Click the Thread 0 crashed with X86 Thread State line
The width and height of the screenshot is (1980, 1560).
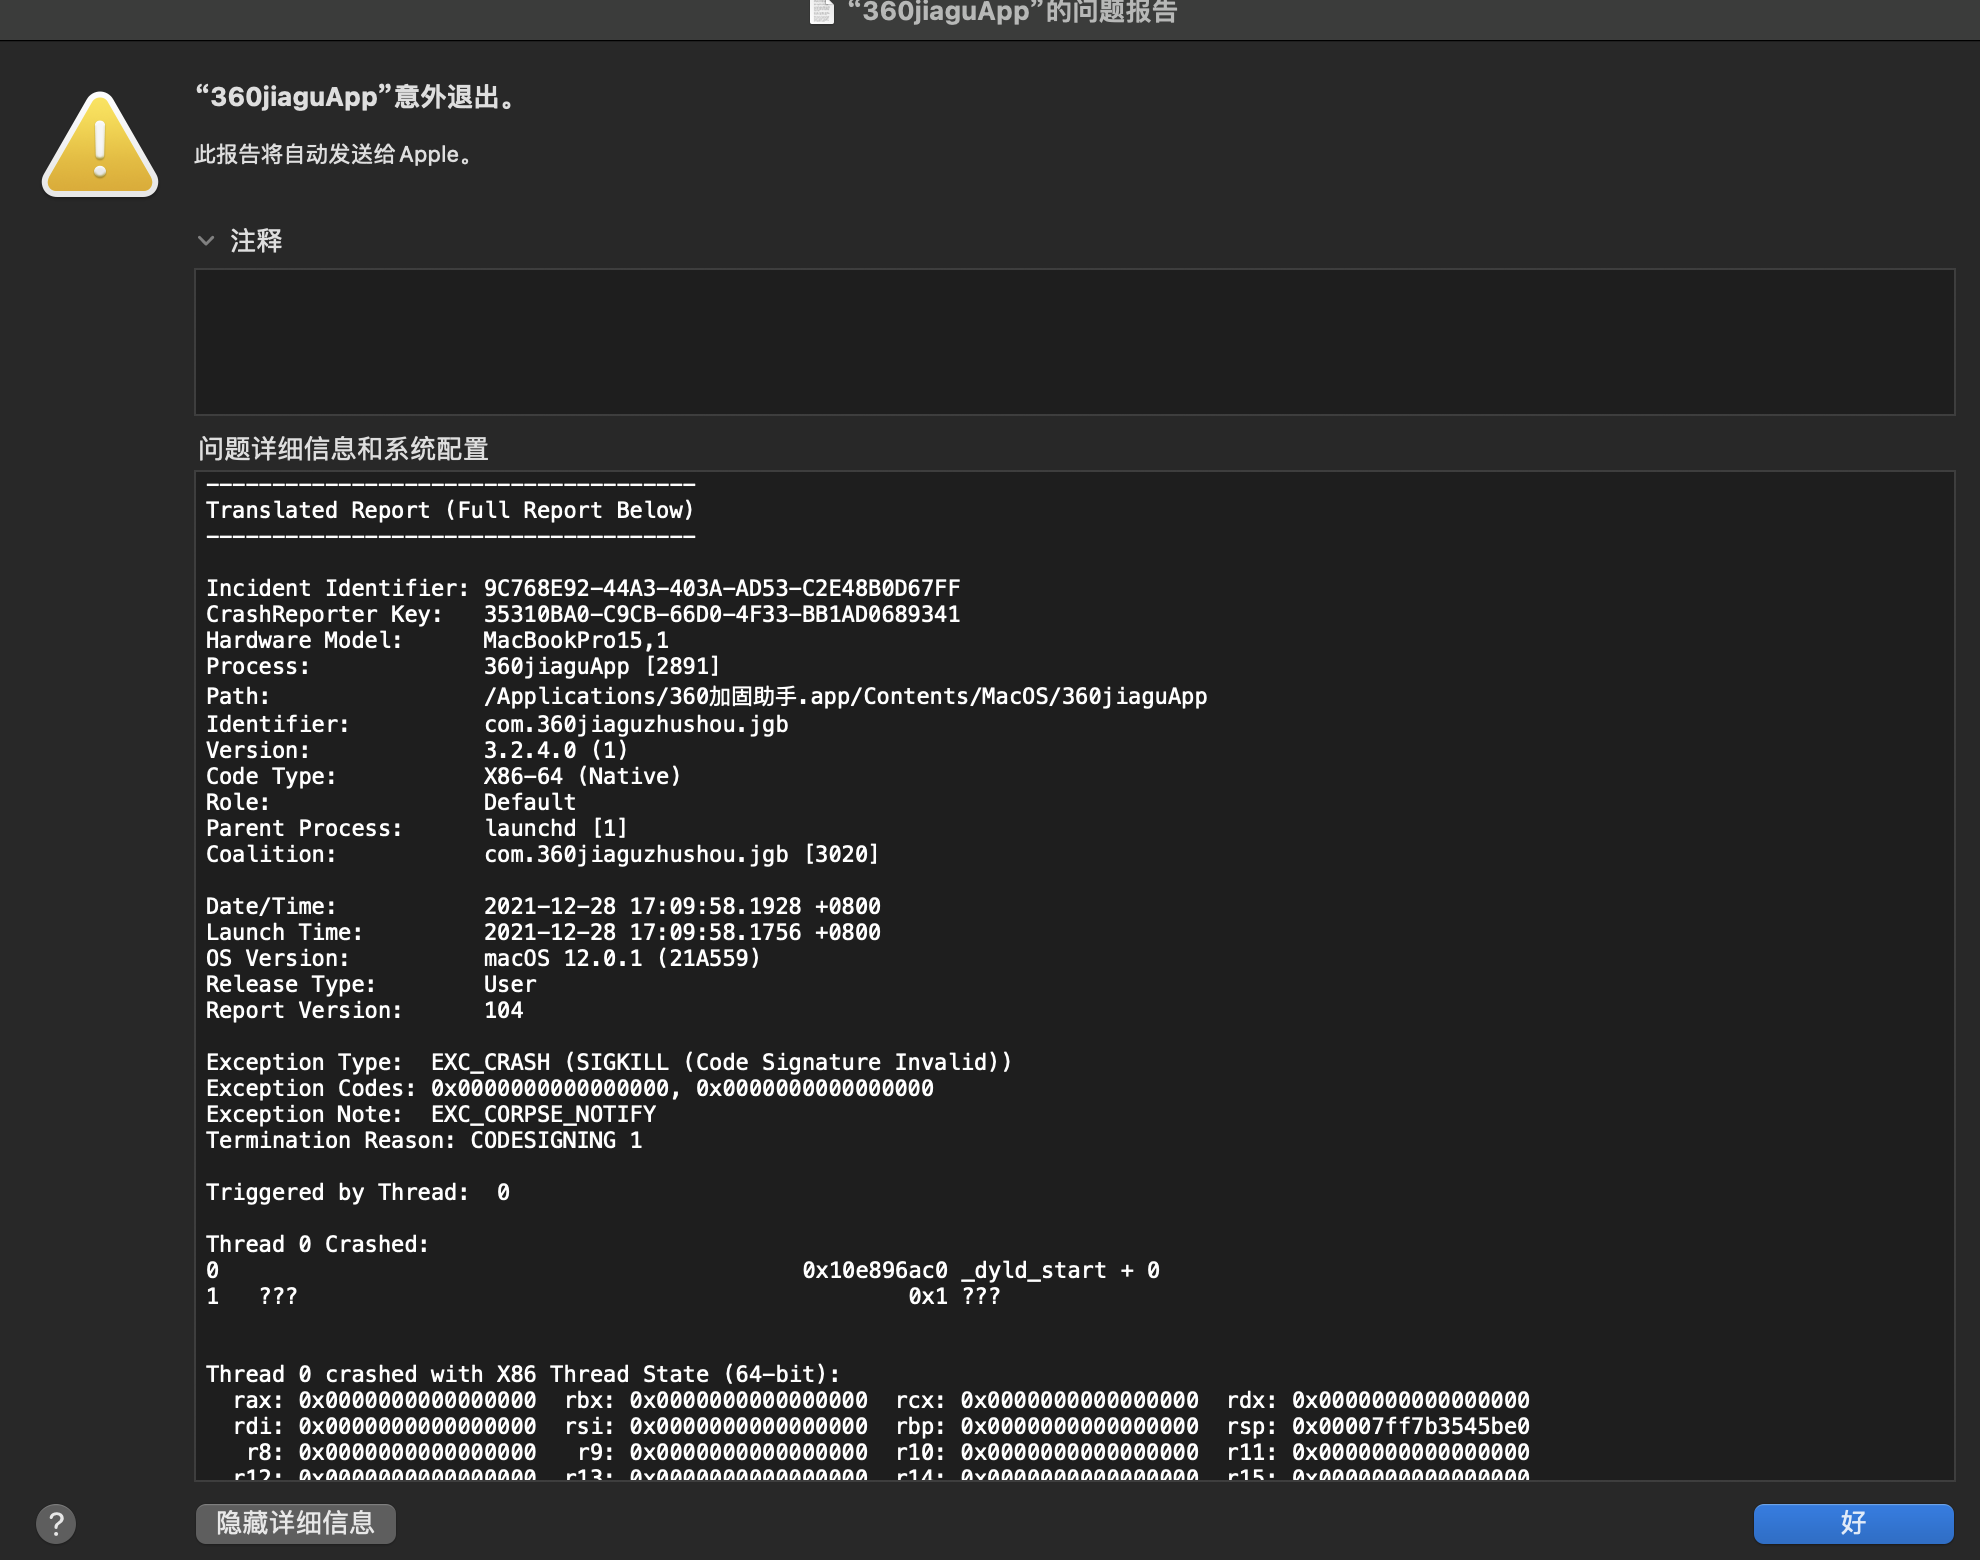[523, 1374]
